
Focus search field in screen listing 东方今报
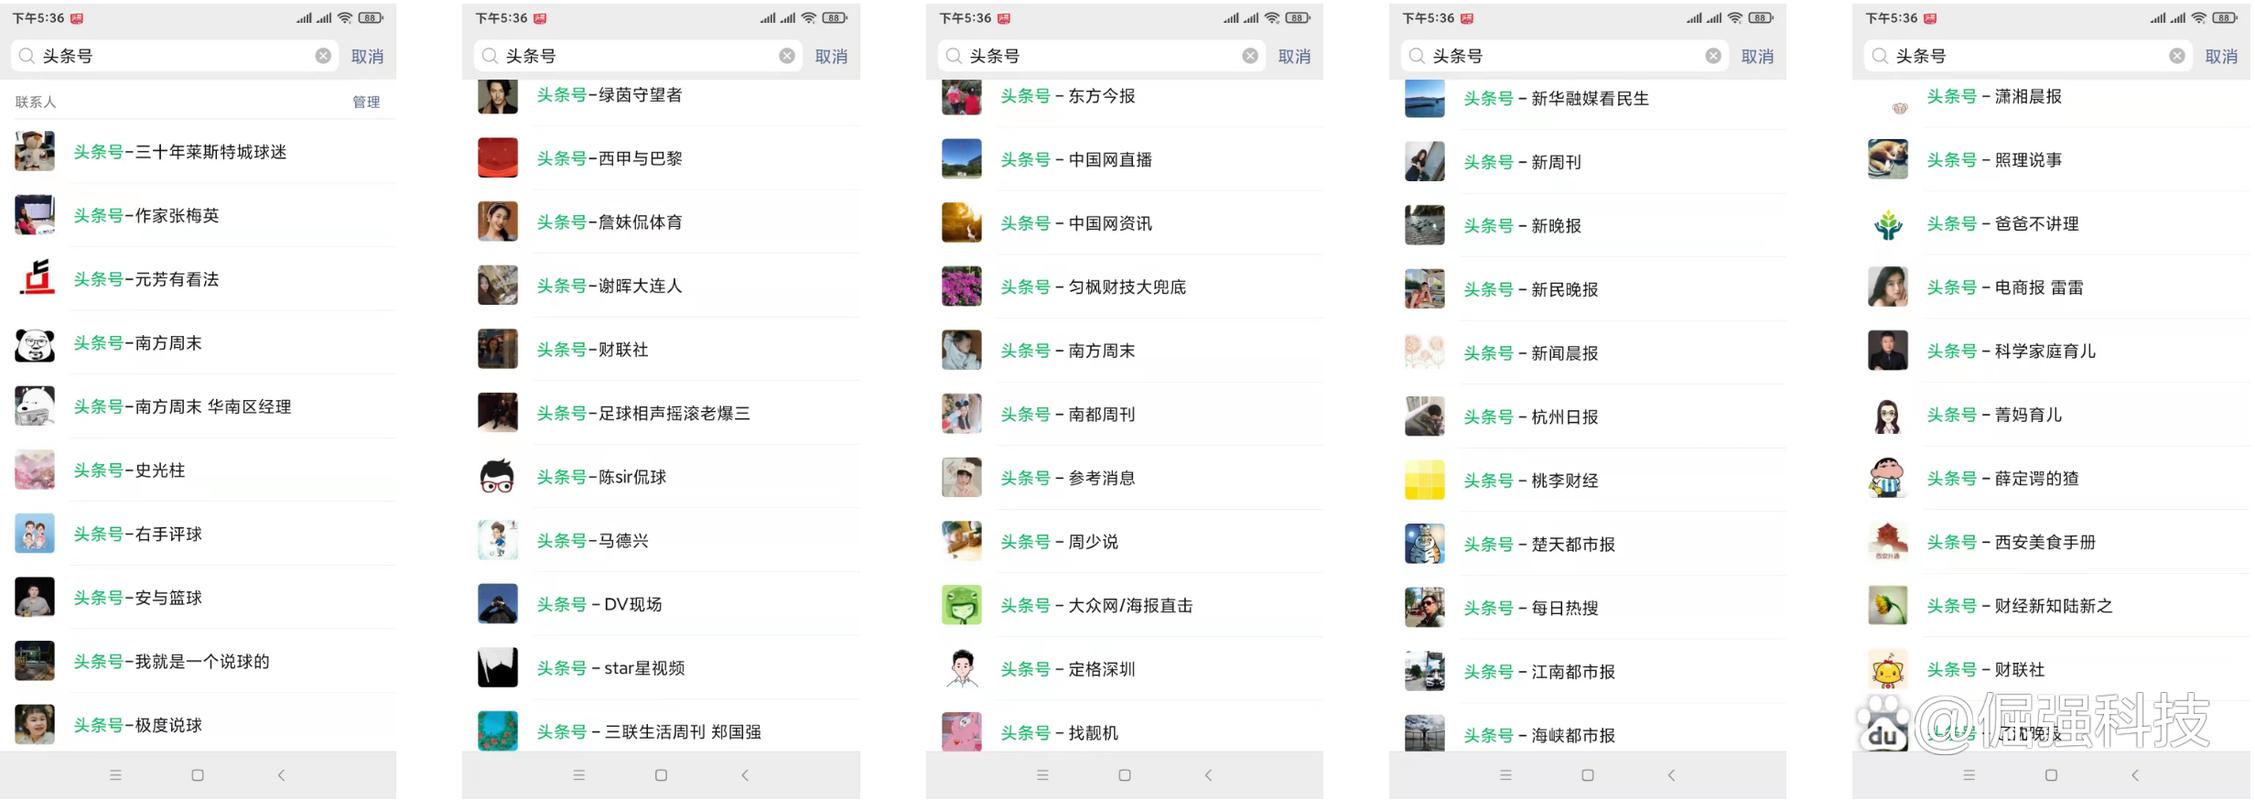tap(1102, 56)
